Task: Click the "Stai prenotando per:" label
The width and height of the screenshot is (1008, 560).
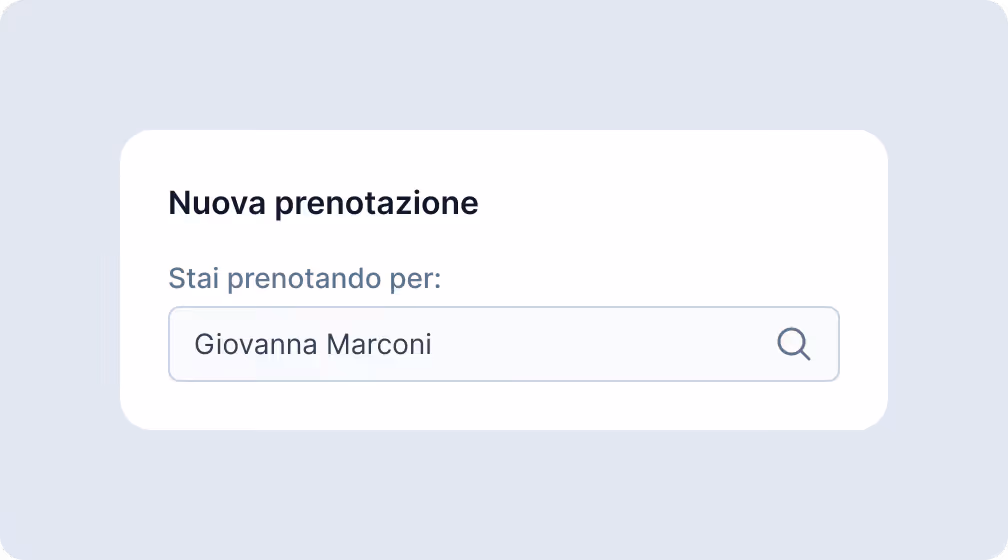Action: coord(304,277)
